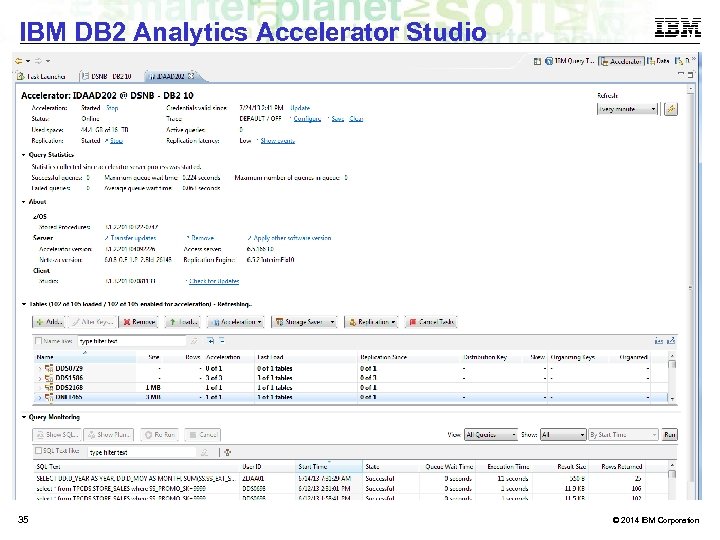Viewport: 720px width, 540px height.
Task: Collapse the Tables section
Action: [23, 304]
